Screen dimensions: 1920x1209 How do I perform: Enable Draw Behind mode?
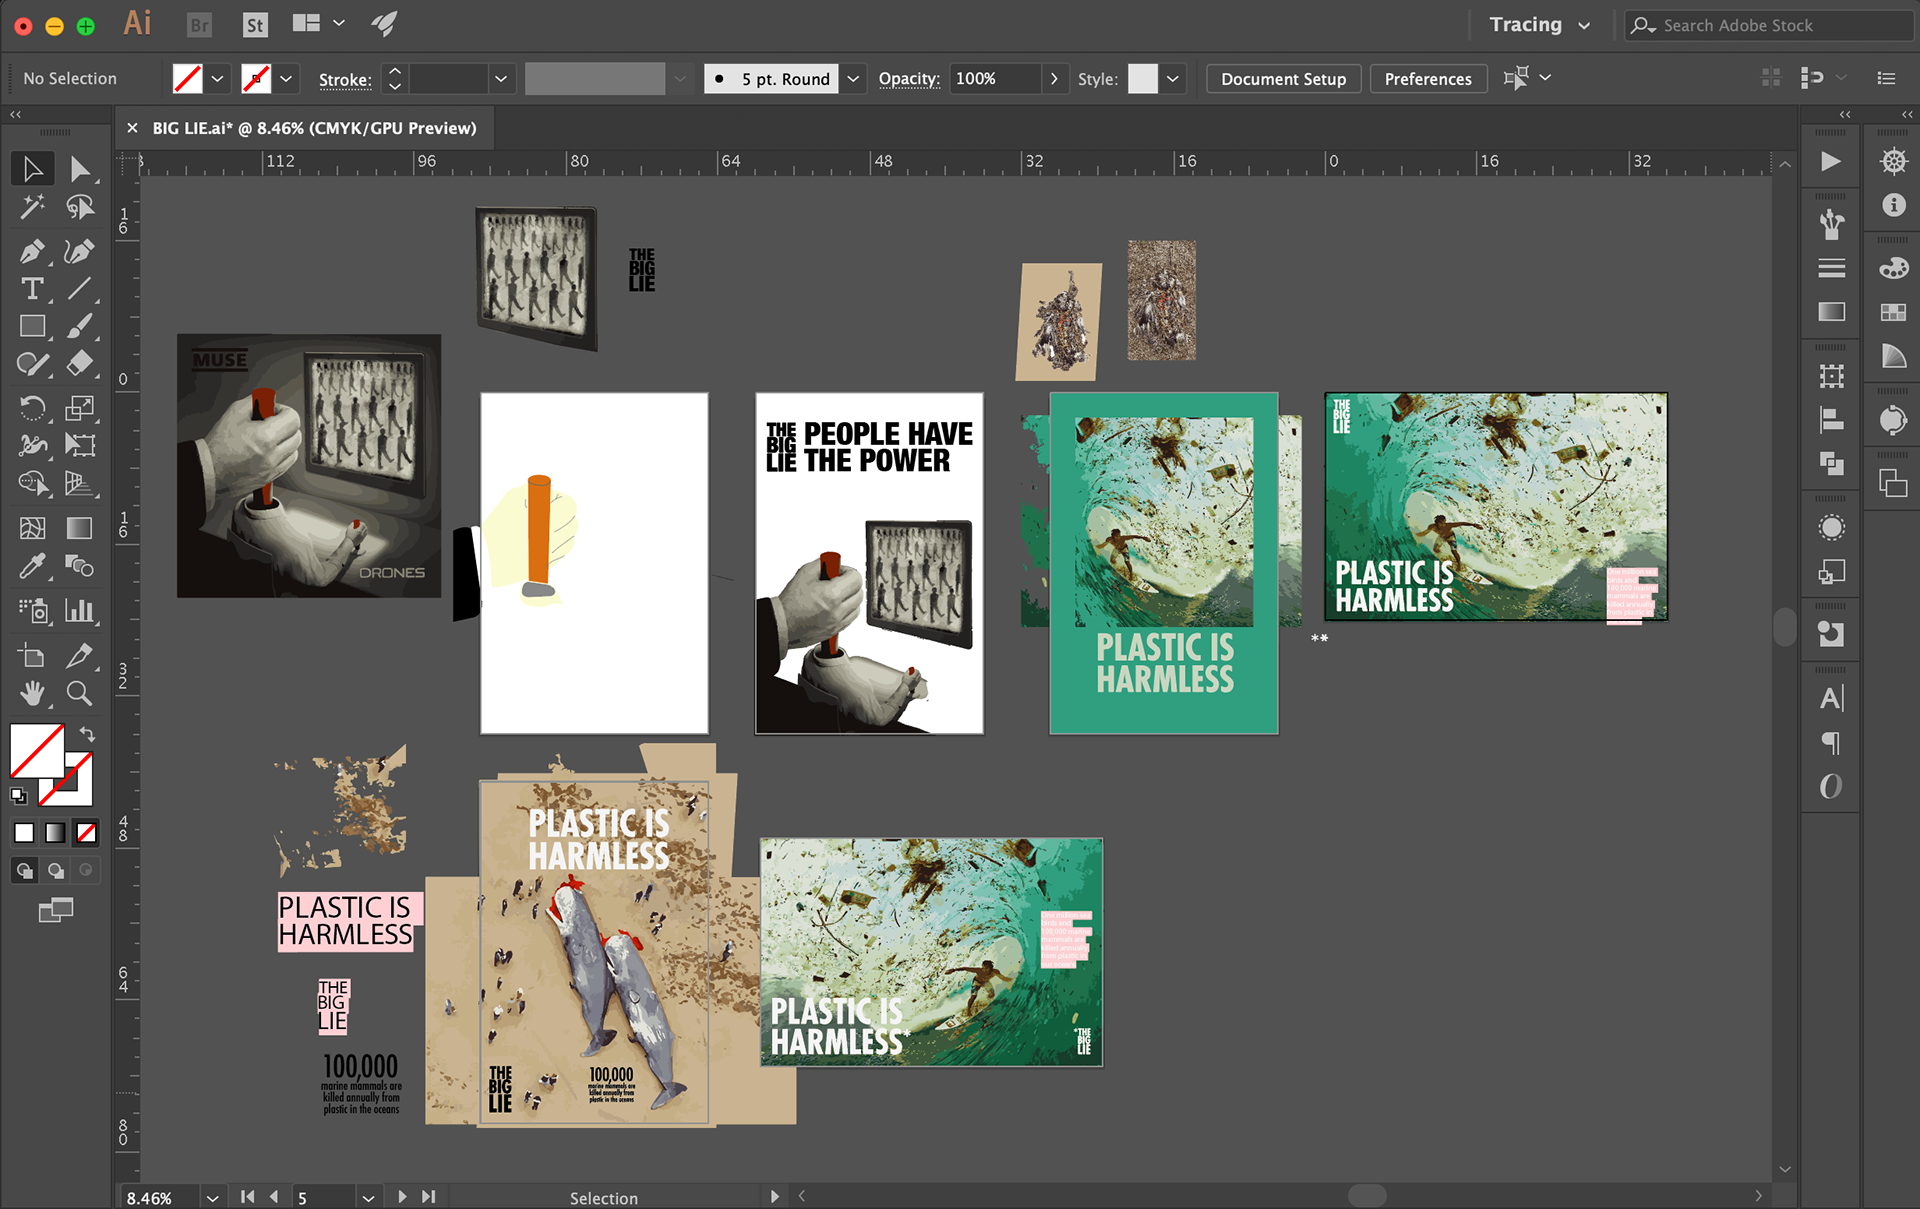[x=56, y=870]
